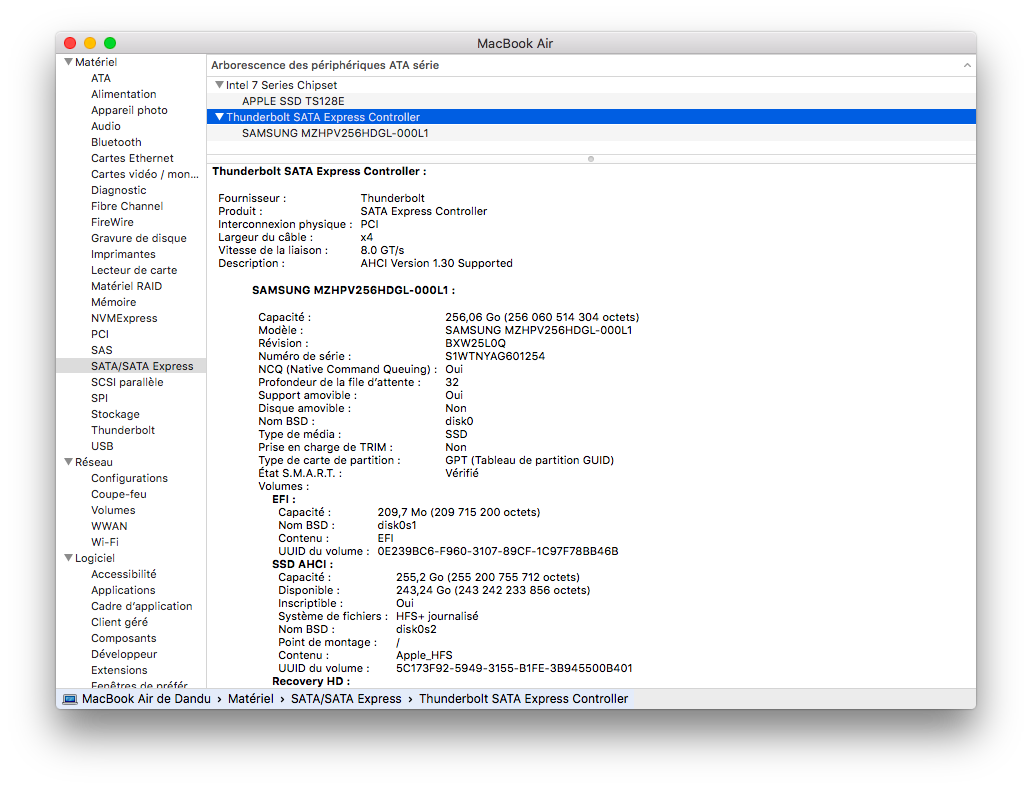Collapse the Logiciel sidebar section

pos(68,558)
